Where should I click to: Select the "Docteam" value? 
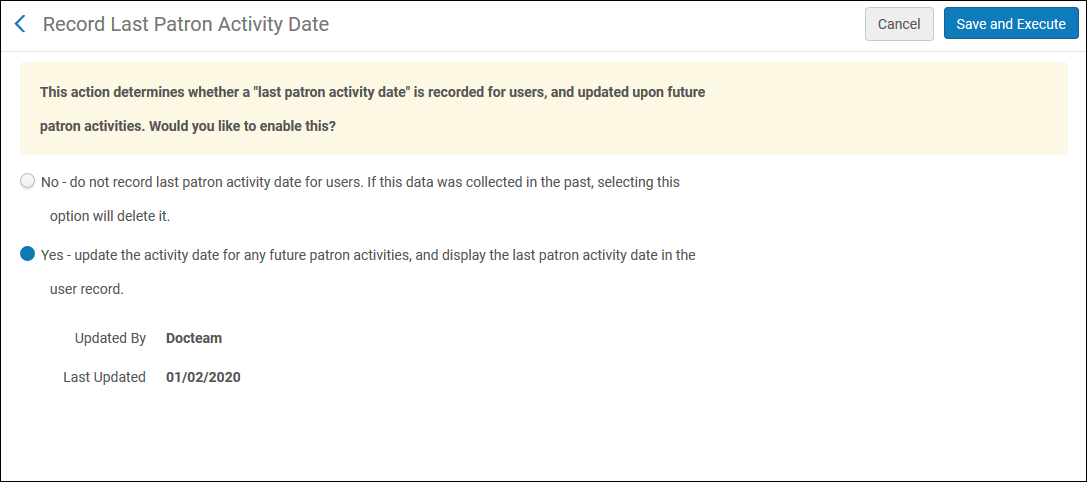194,338
